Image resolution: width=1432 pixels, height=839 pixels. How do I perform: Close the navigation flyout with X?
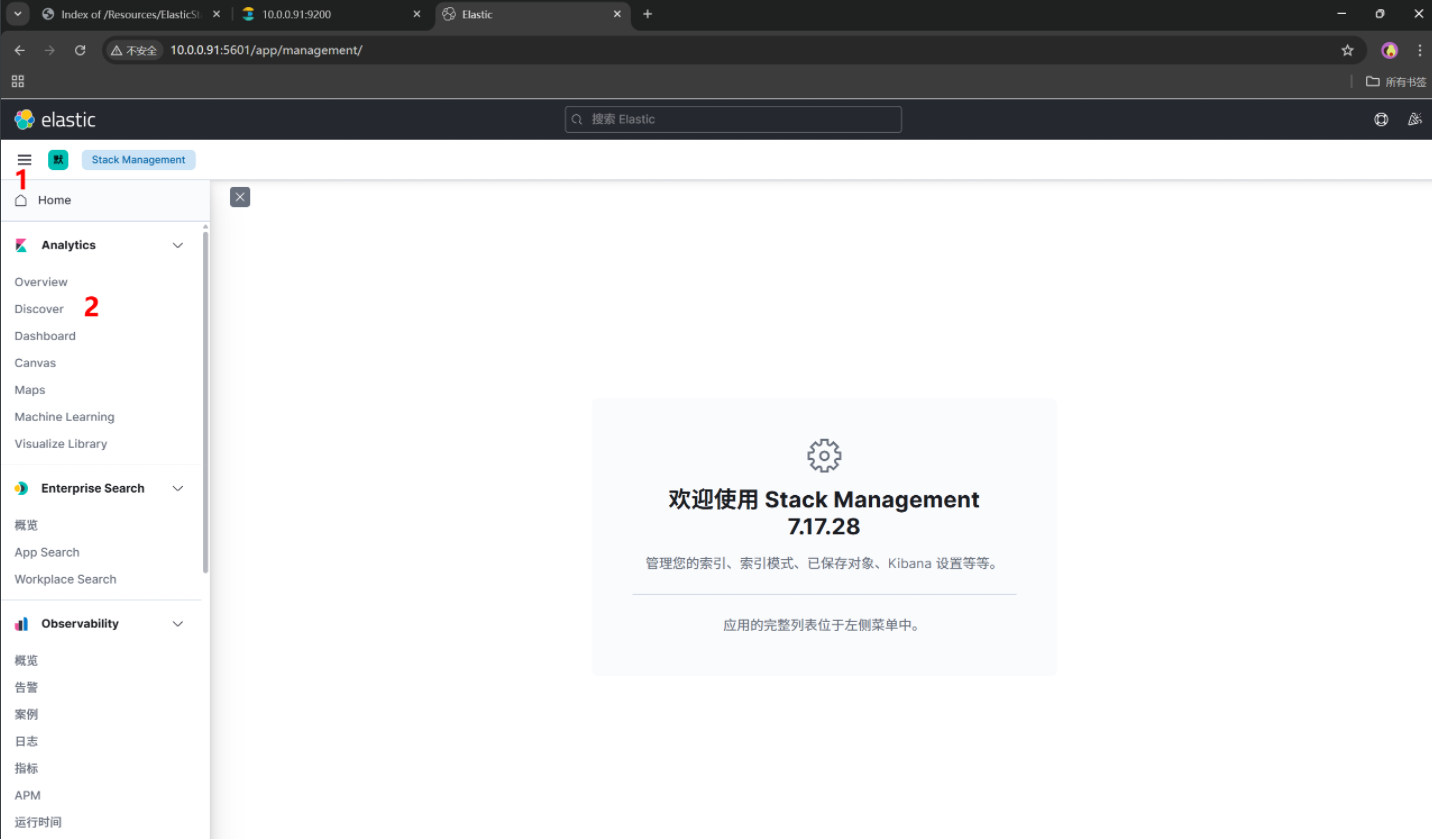coord(240,197)
